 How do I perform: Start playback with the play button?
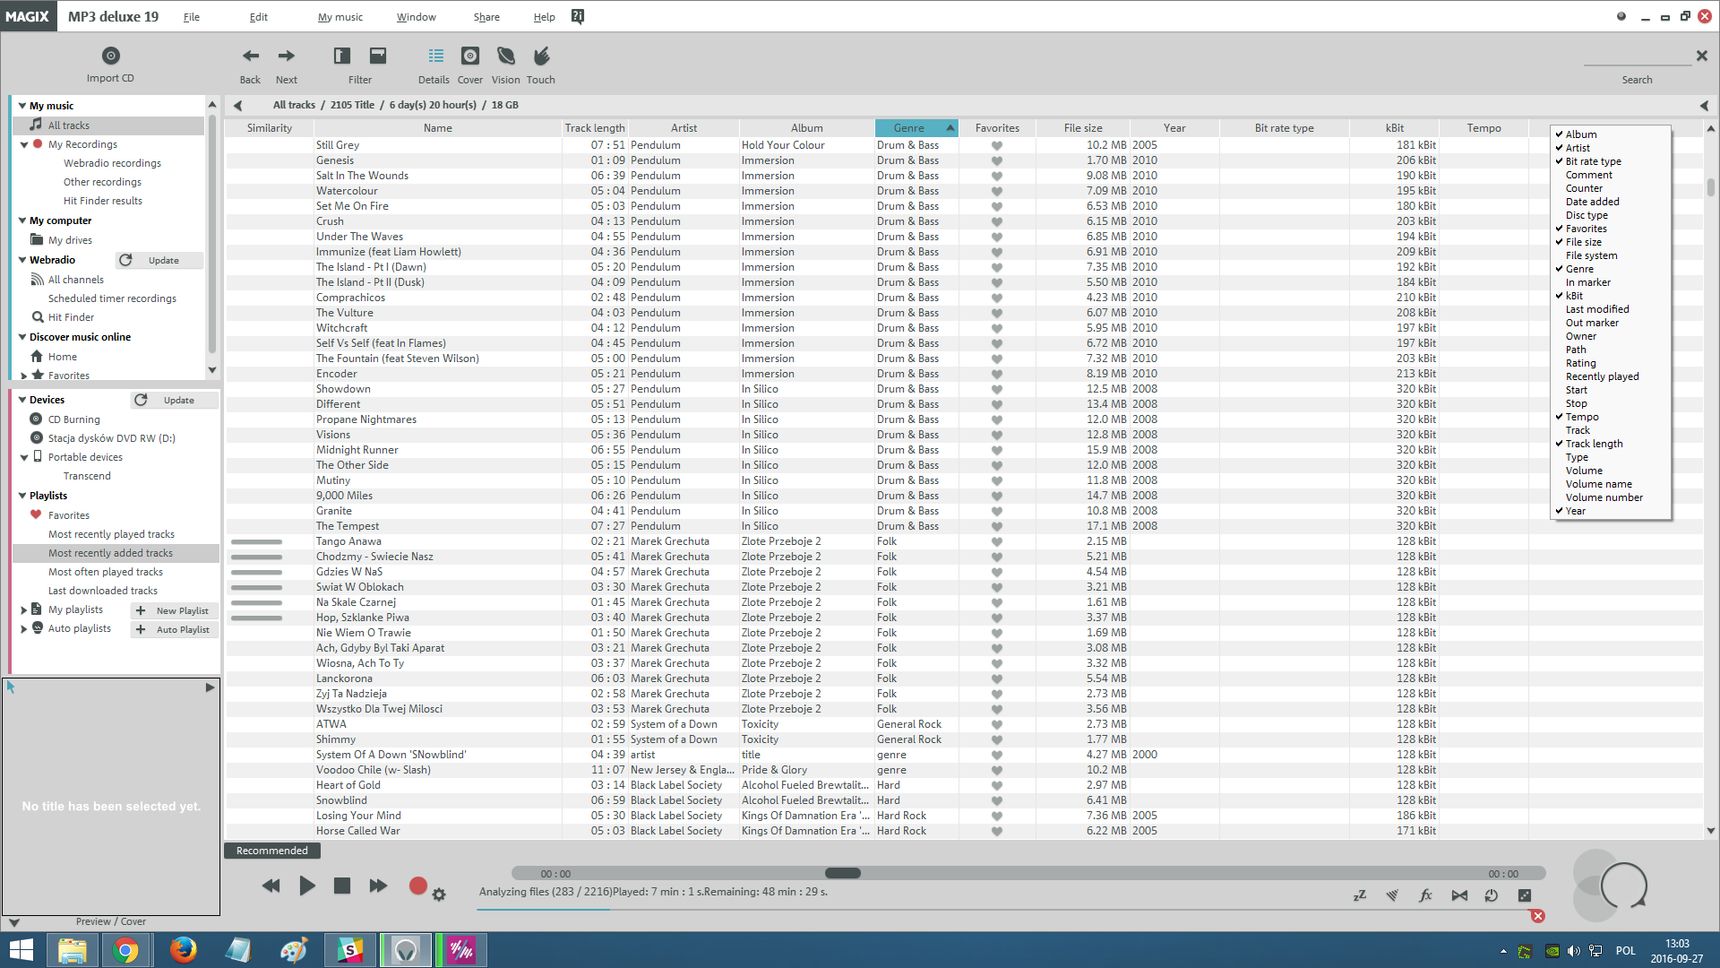pyautogui.click(x=307, y=885)
